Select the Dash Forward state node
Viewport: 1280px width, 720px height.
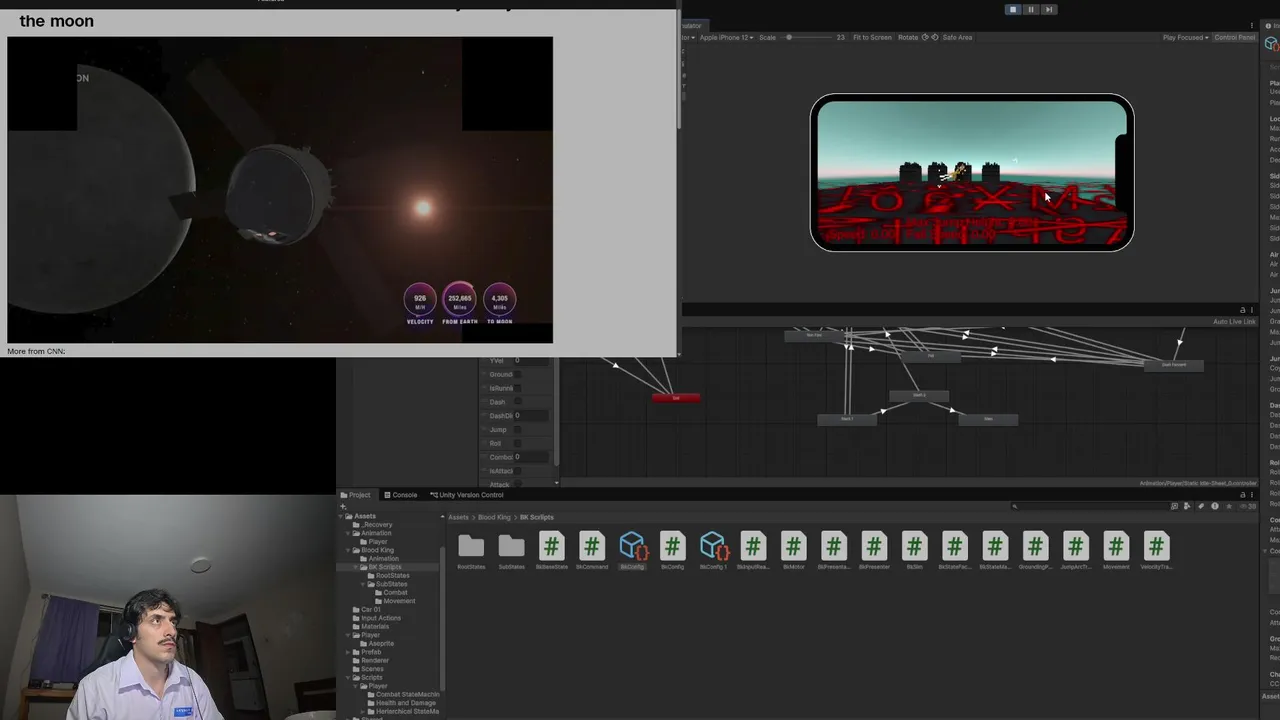click(1174, 365)
